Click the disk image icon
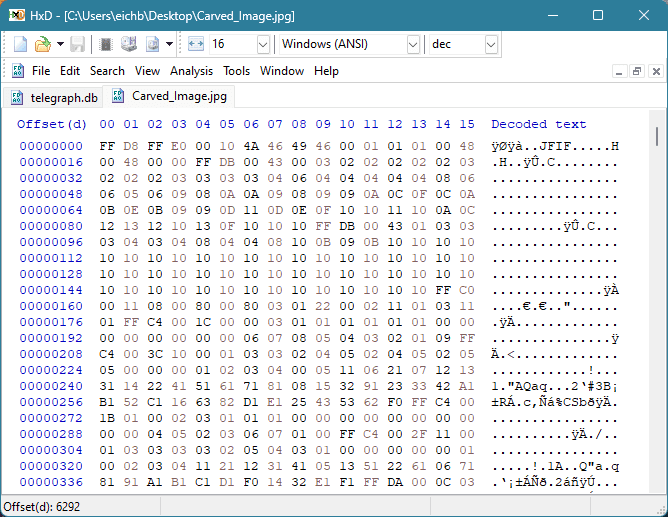Viewport: 668px width, 517px height. click(x=152, y=44)
